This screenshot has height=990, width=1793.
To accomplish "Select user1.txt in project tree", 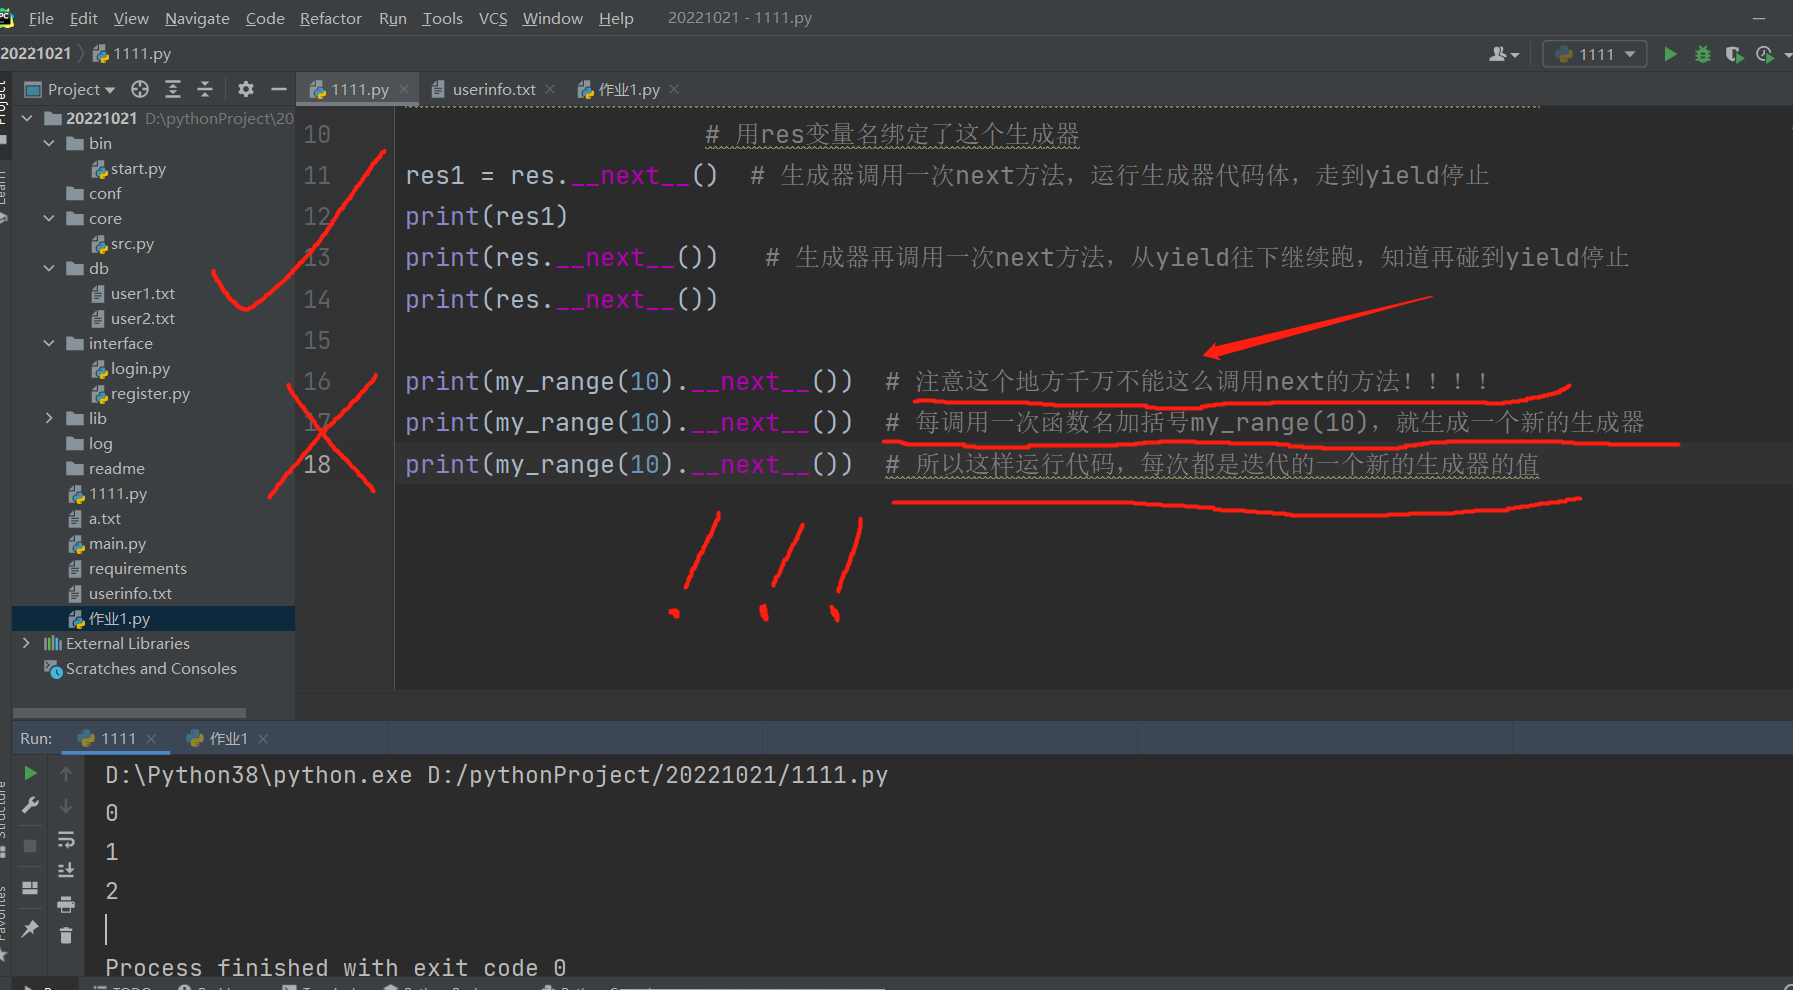I will pyautogui.click(x=142, y=293).
